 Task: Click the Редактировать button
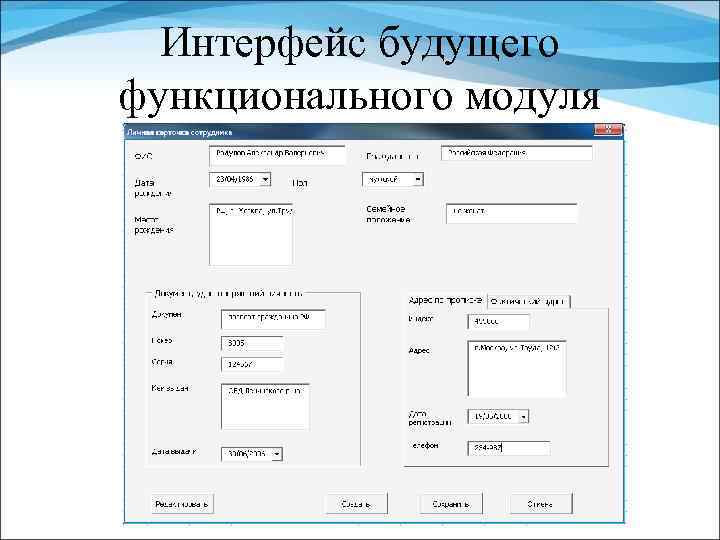pyautogui.click(x=182, y=504)
